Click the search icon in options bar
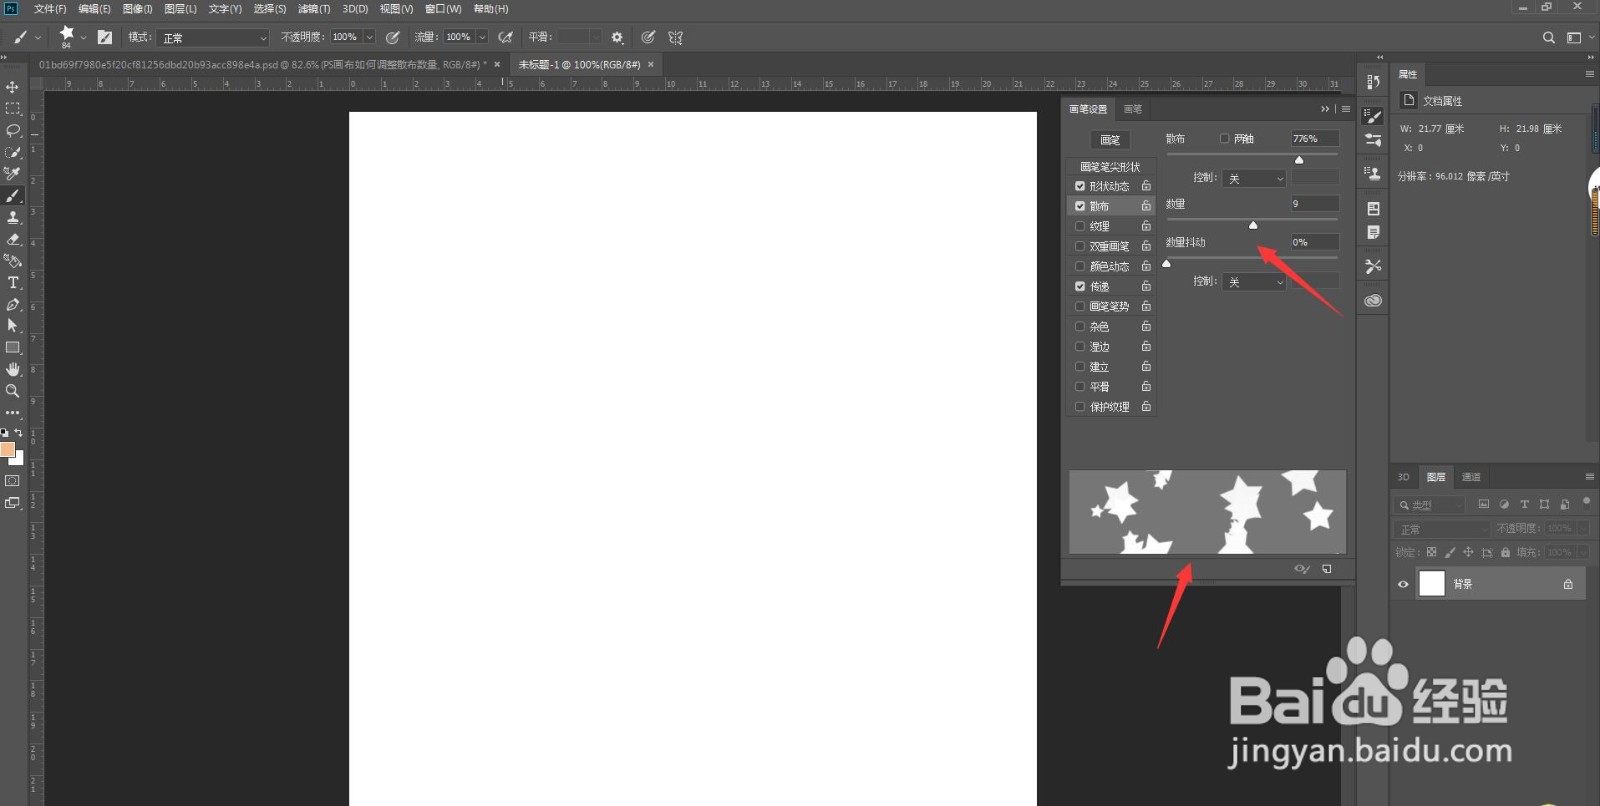 click(x=1549, y=37)
